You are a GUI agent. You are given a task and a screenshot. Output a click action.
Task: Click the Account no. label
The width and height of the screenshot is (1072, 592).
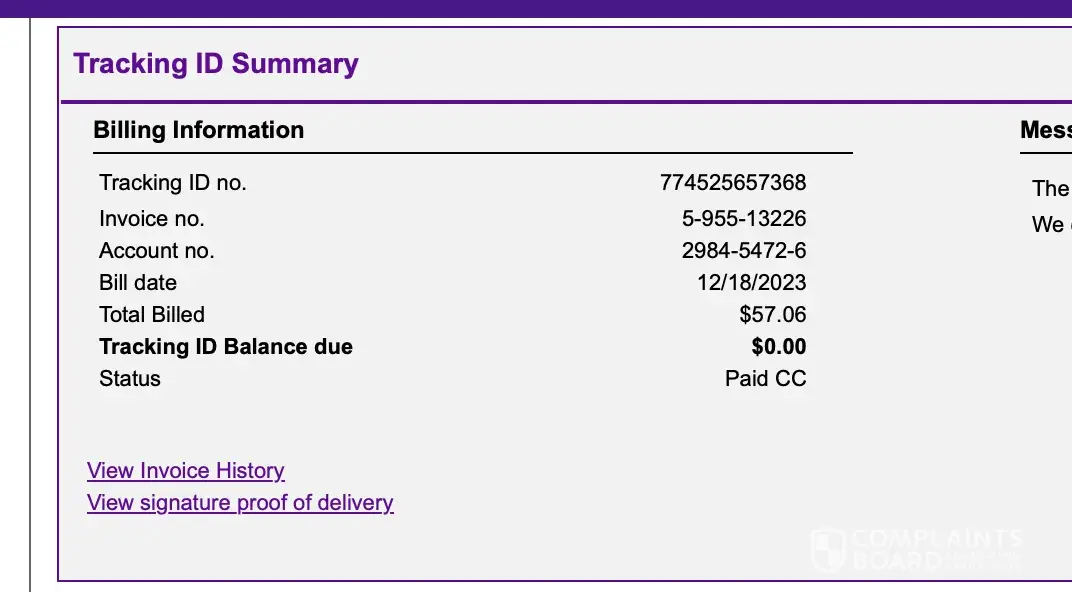[x=157, y=251]
